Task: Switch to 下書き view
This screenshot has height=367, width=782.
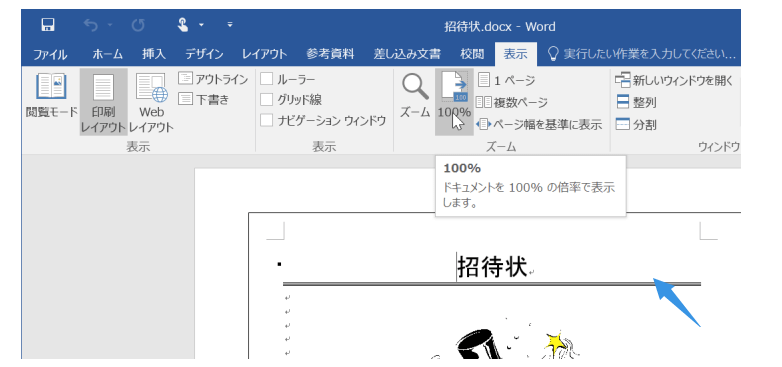Action: click(203, 99)
